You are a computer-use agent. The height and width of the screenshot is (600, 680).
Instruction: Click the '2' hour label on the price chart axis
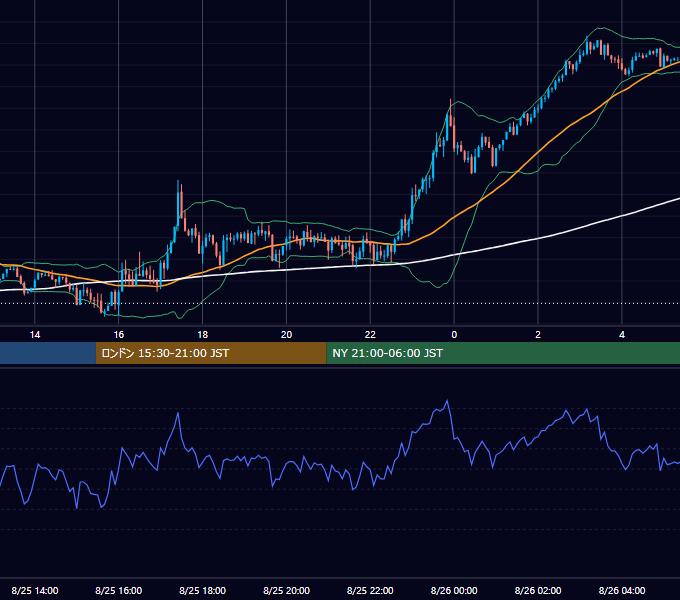[x=538, y=335]
